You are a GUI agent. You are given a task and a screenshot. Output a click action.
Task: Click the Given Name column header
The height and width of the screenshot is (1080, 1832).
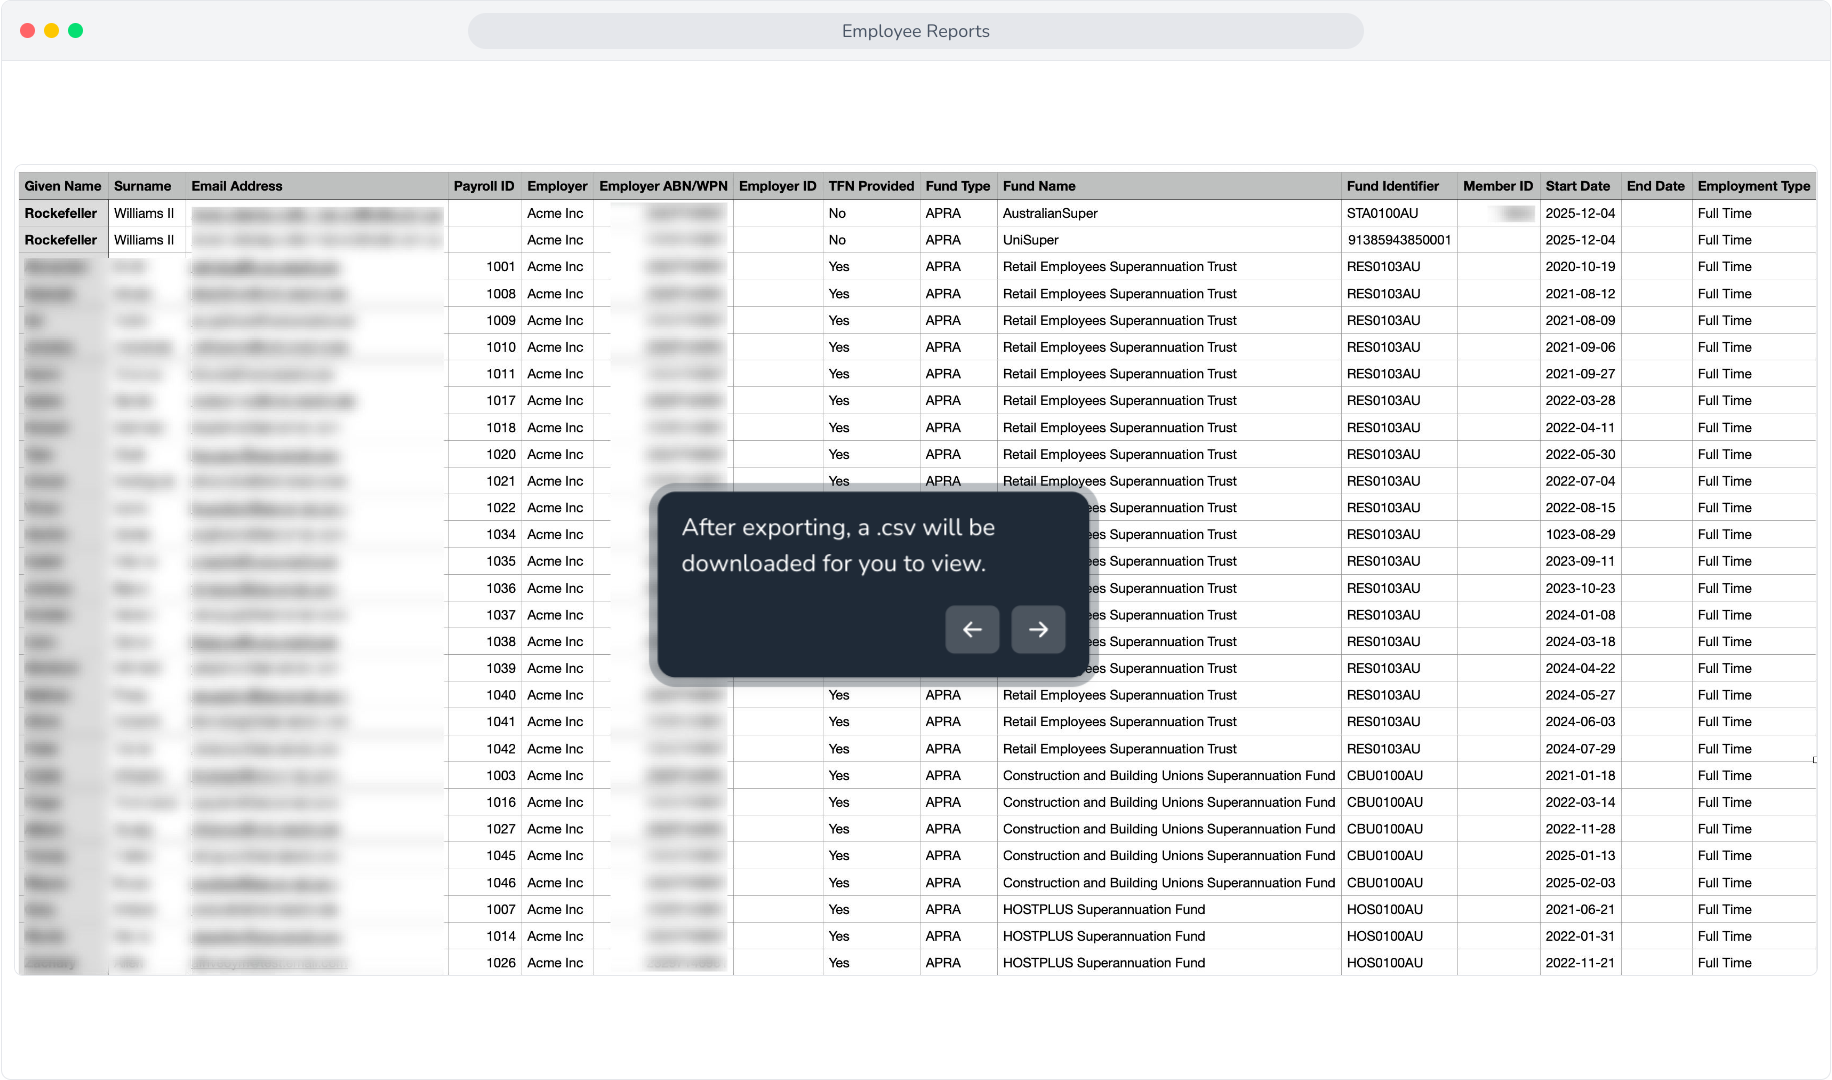click(x=63, y=186)
